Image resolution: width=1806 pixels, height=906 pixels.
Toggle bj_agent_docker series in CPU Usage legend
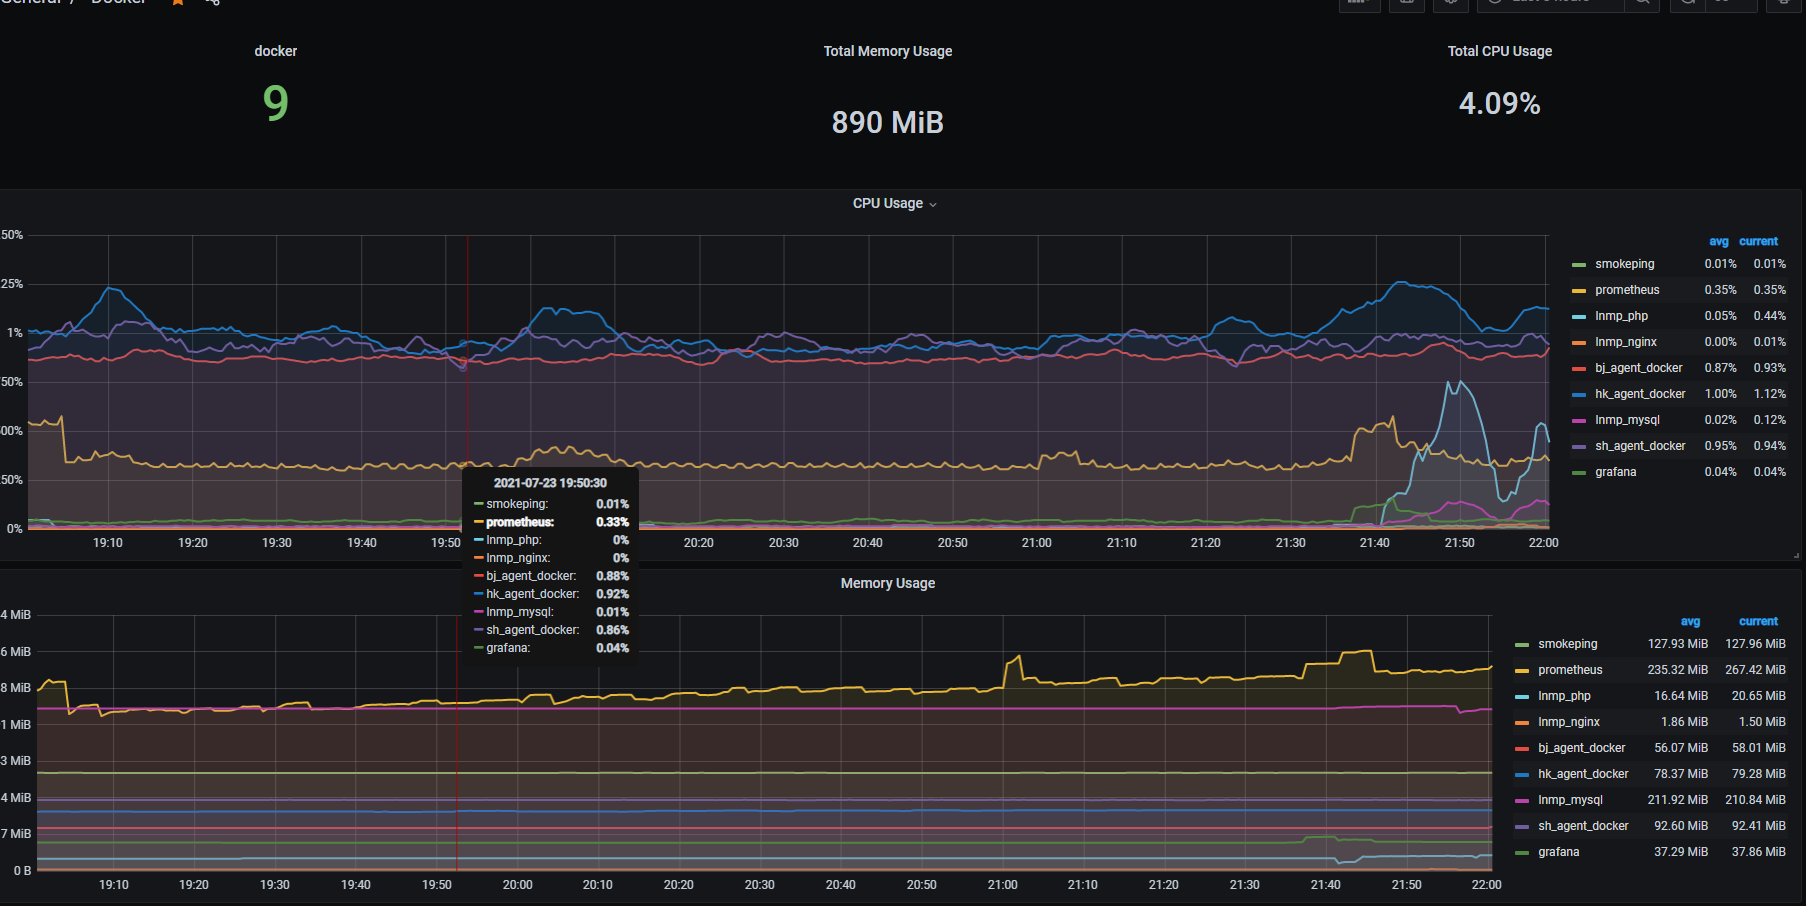[x=1638, y=368]
